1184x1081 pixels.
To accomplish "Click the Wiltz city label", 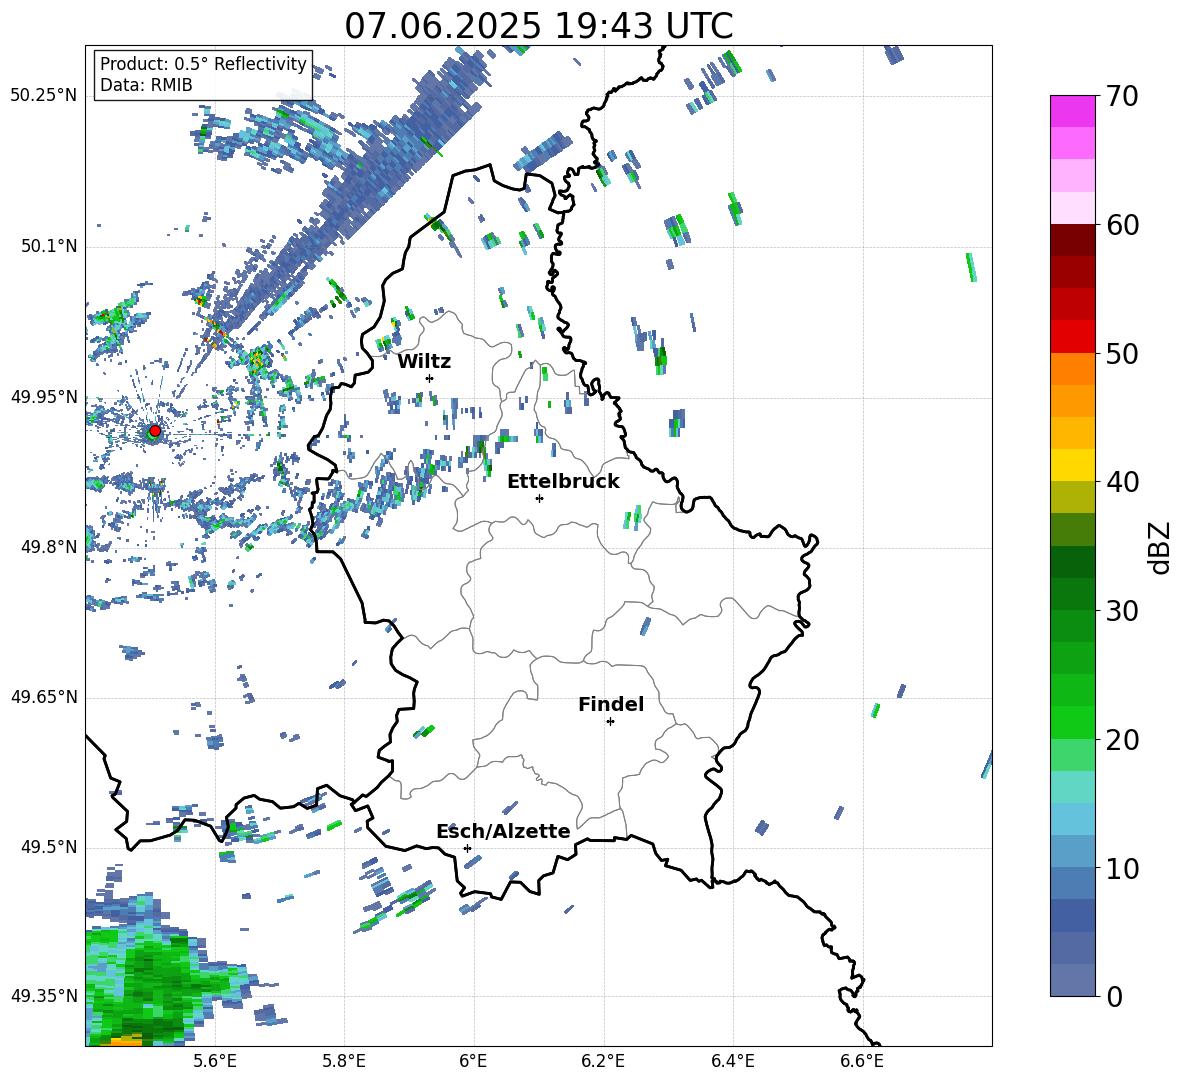I will (424, 362).
